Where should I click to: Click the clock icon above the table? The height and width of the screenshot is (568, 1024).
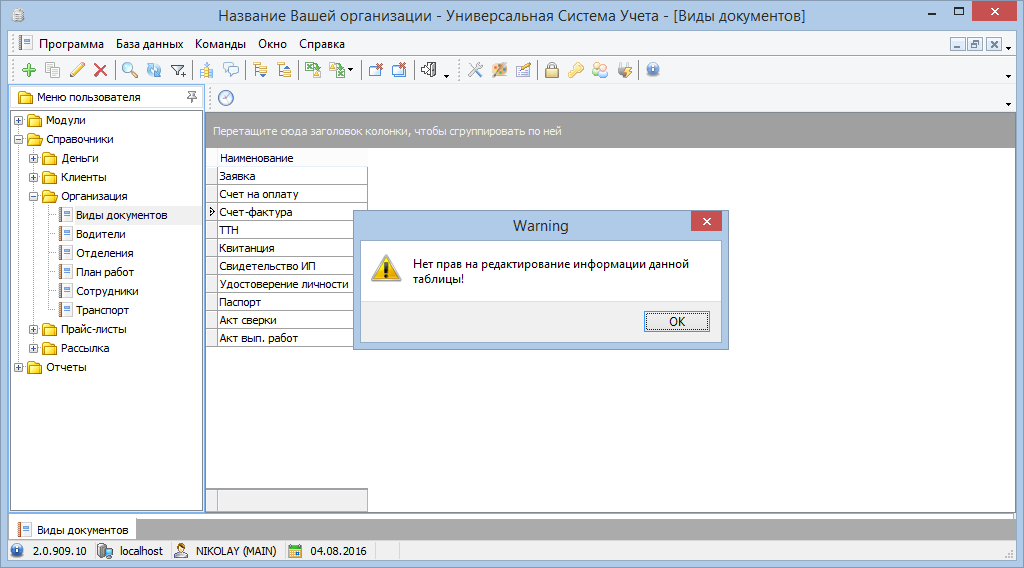point(226,97)
